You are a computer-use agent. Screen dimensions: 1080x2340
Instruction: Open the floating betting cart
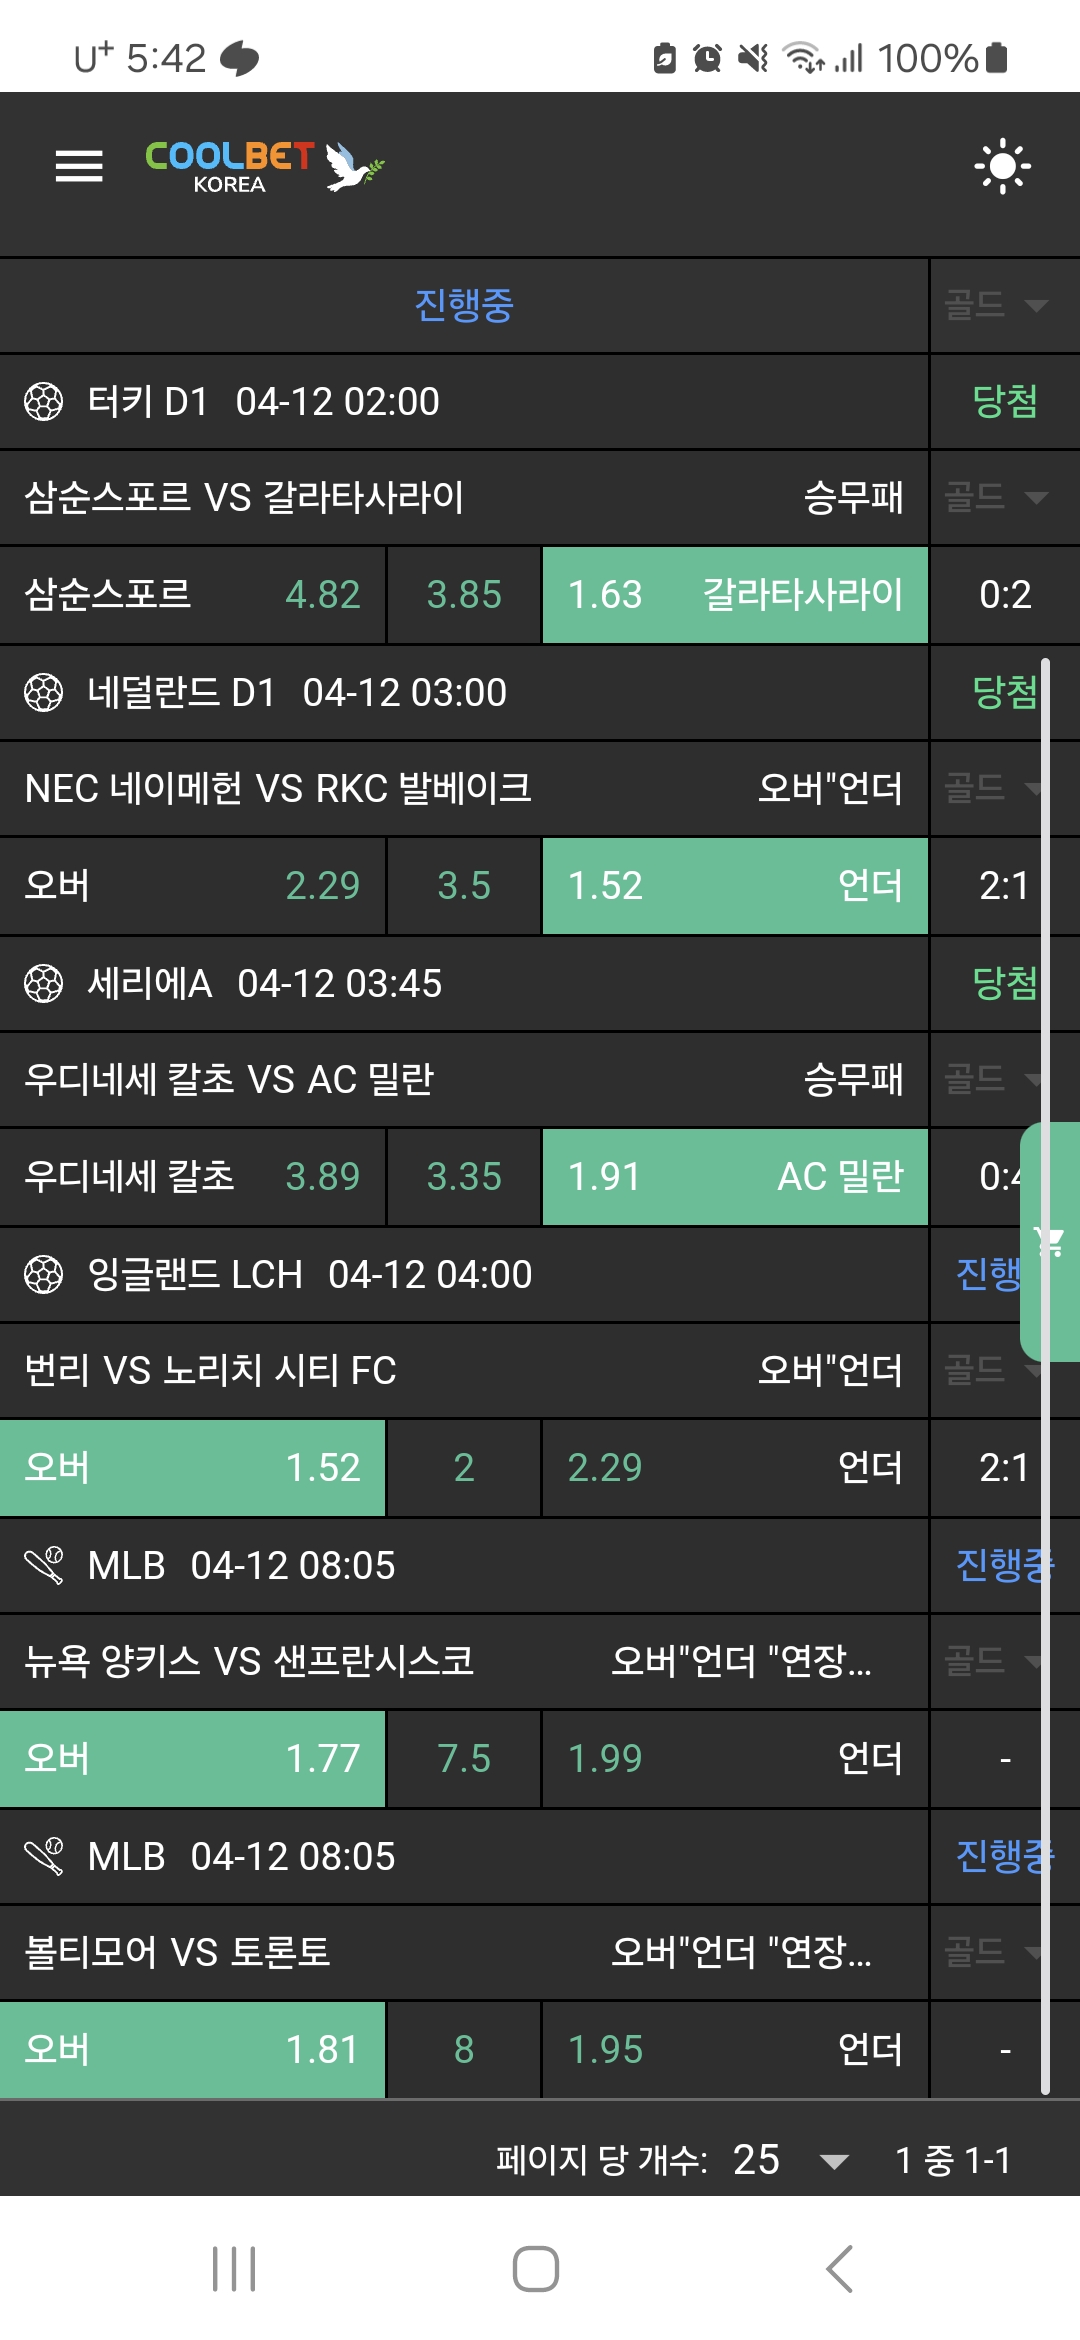(x=1050, y=1241)
